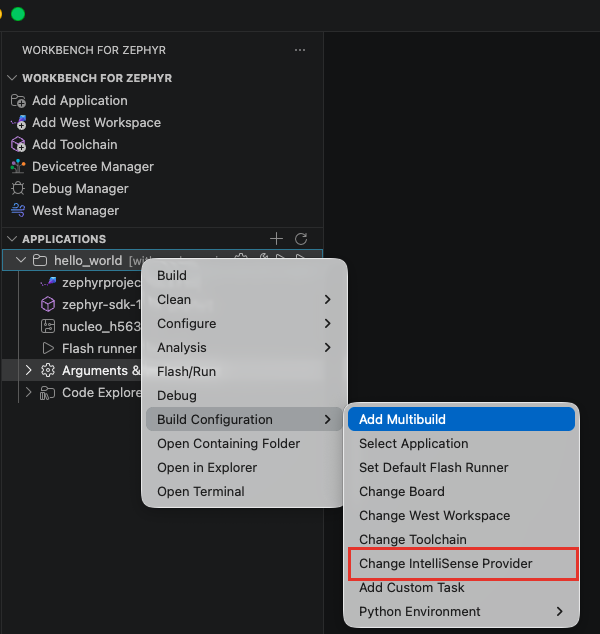Click the Add Toolchain cube icon
Viewport: 600px width, 634px height.
[18, 144]
